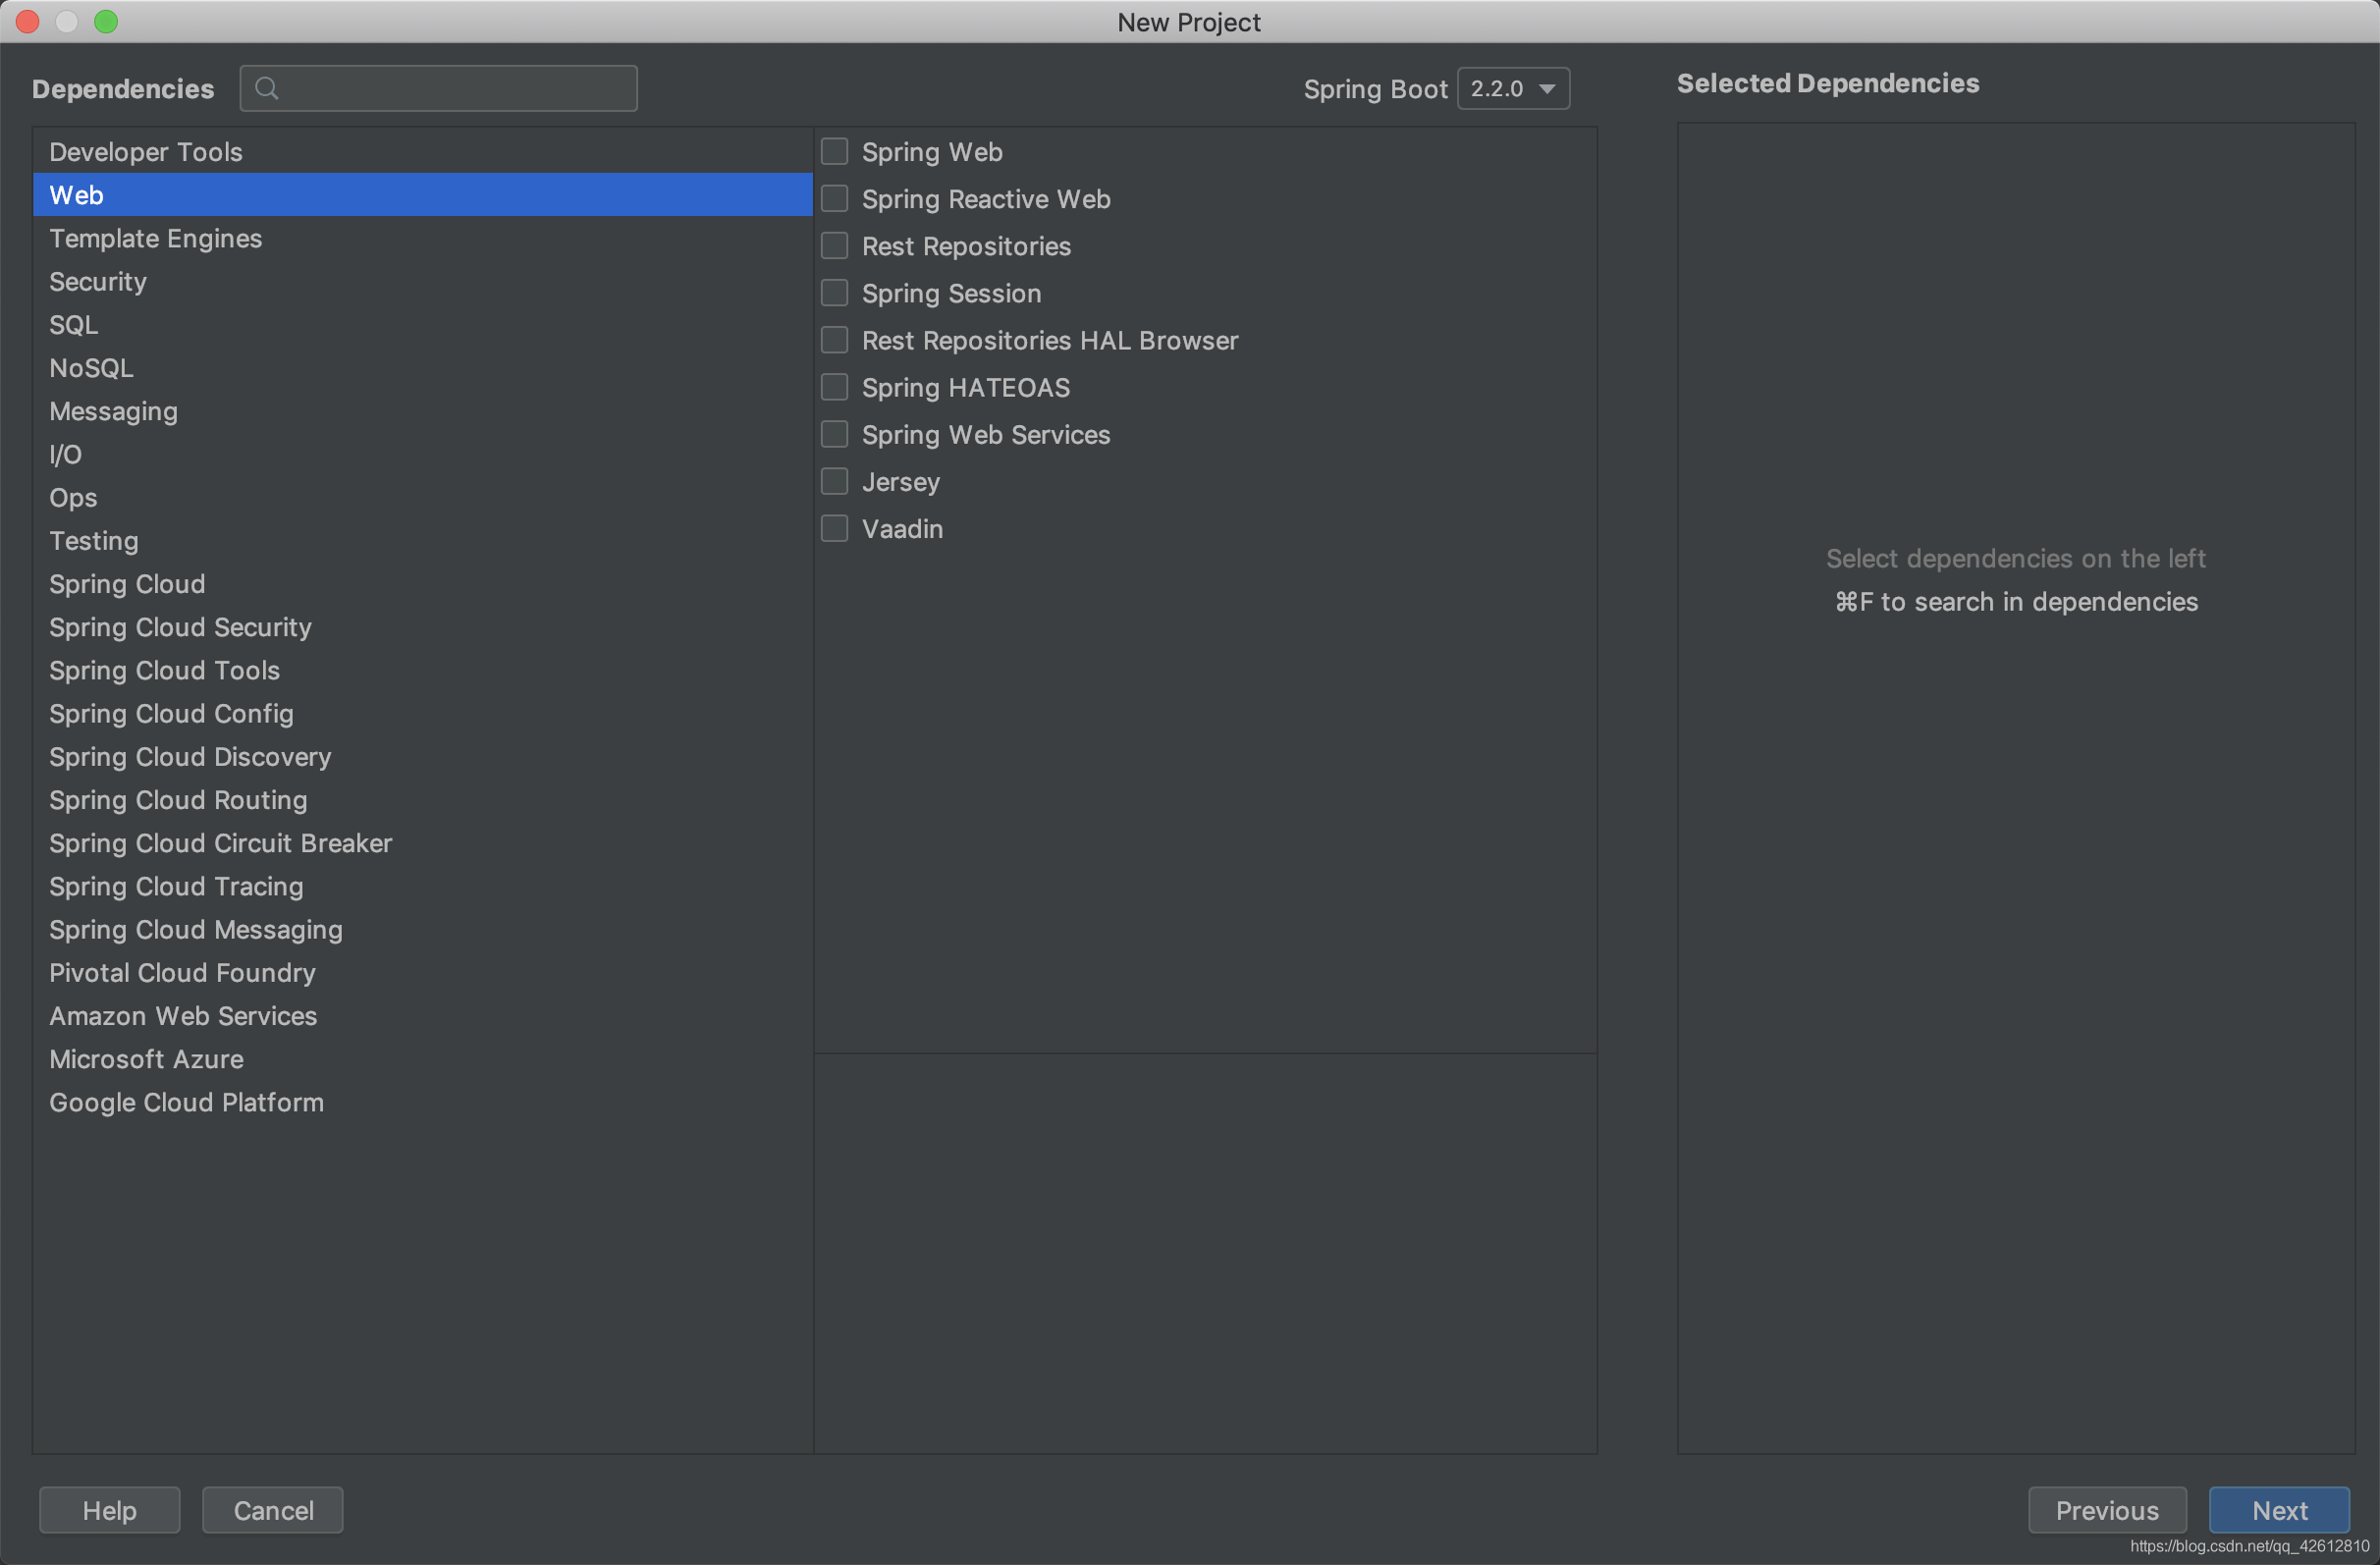Expand Spring Cloud Discovery category
2380x1565 pixels.
click(192, 756)
